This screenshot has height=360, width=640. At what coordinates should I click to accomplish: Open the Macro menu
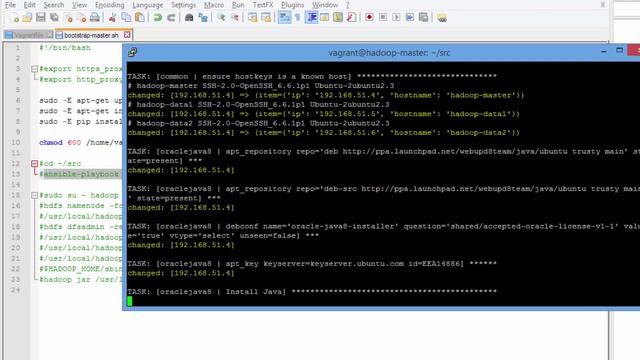click(x=213, y=5)
